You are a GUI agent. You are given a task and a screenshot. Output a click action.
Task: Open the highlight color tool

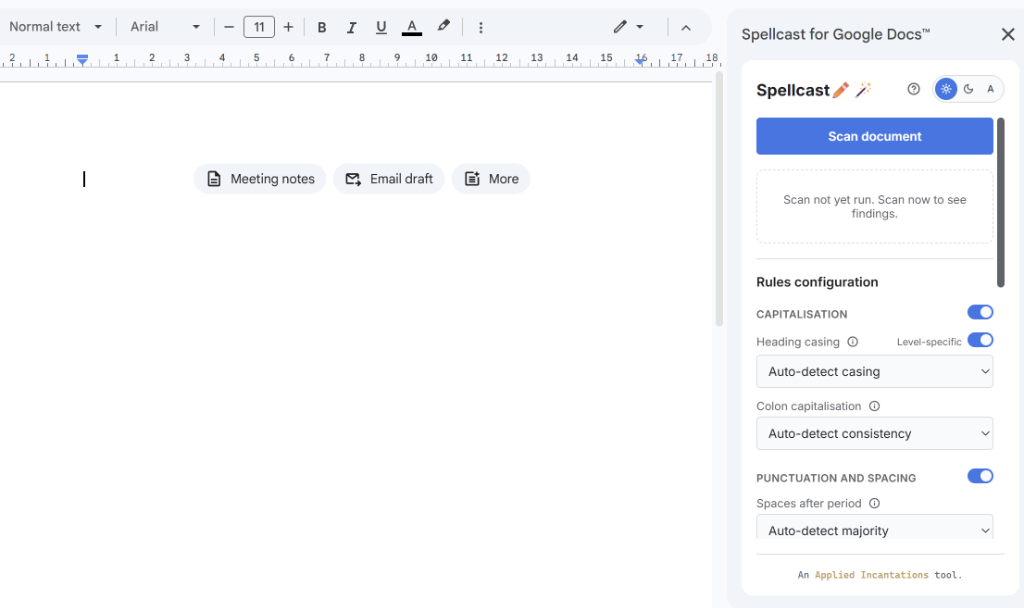click(443, 27)
